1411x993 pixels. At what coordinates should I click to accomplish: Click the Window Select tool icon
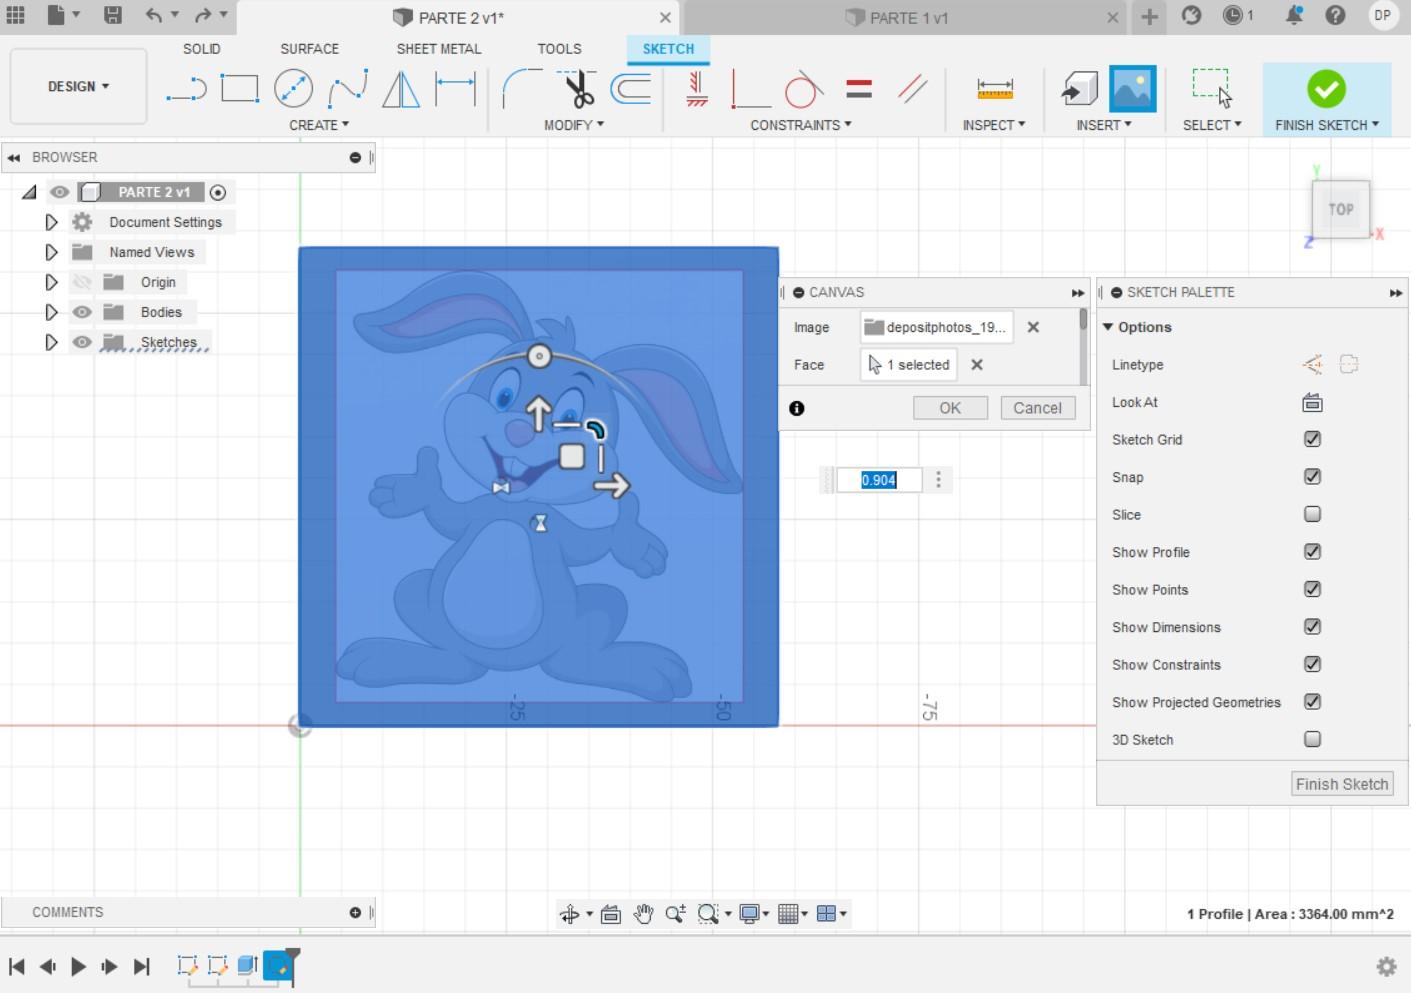(x=1211, y=89)
